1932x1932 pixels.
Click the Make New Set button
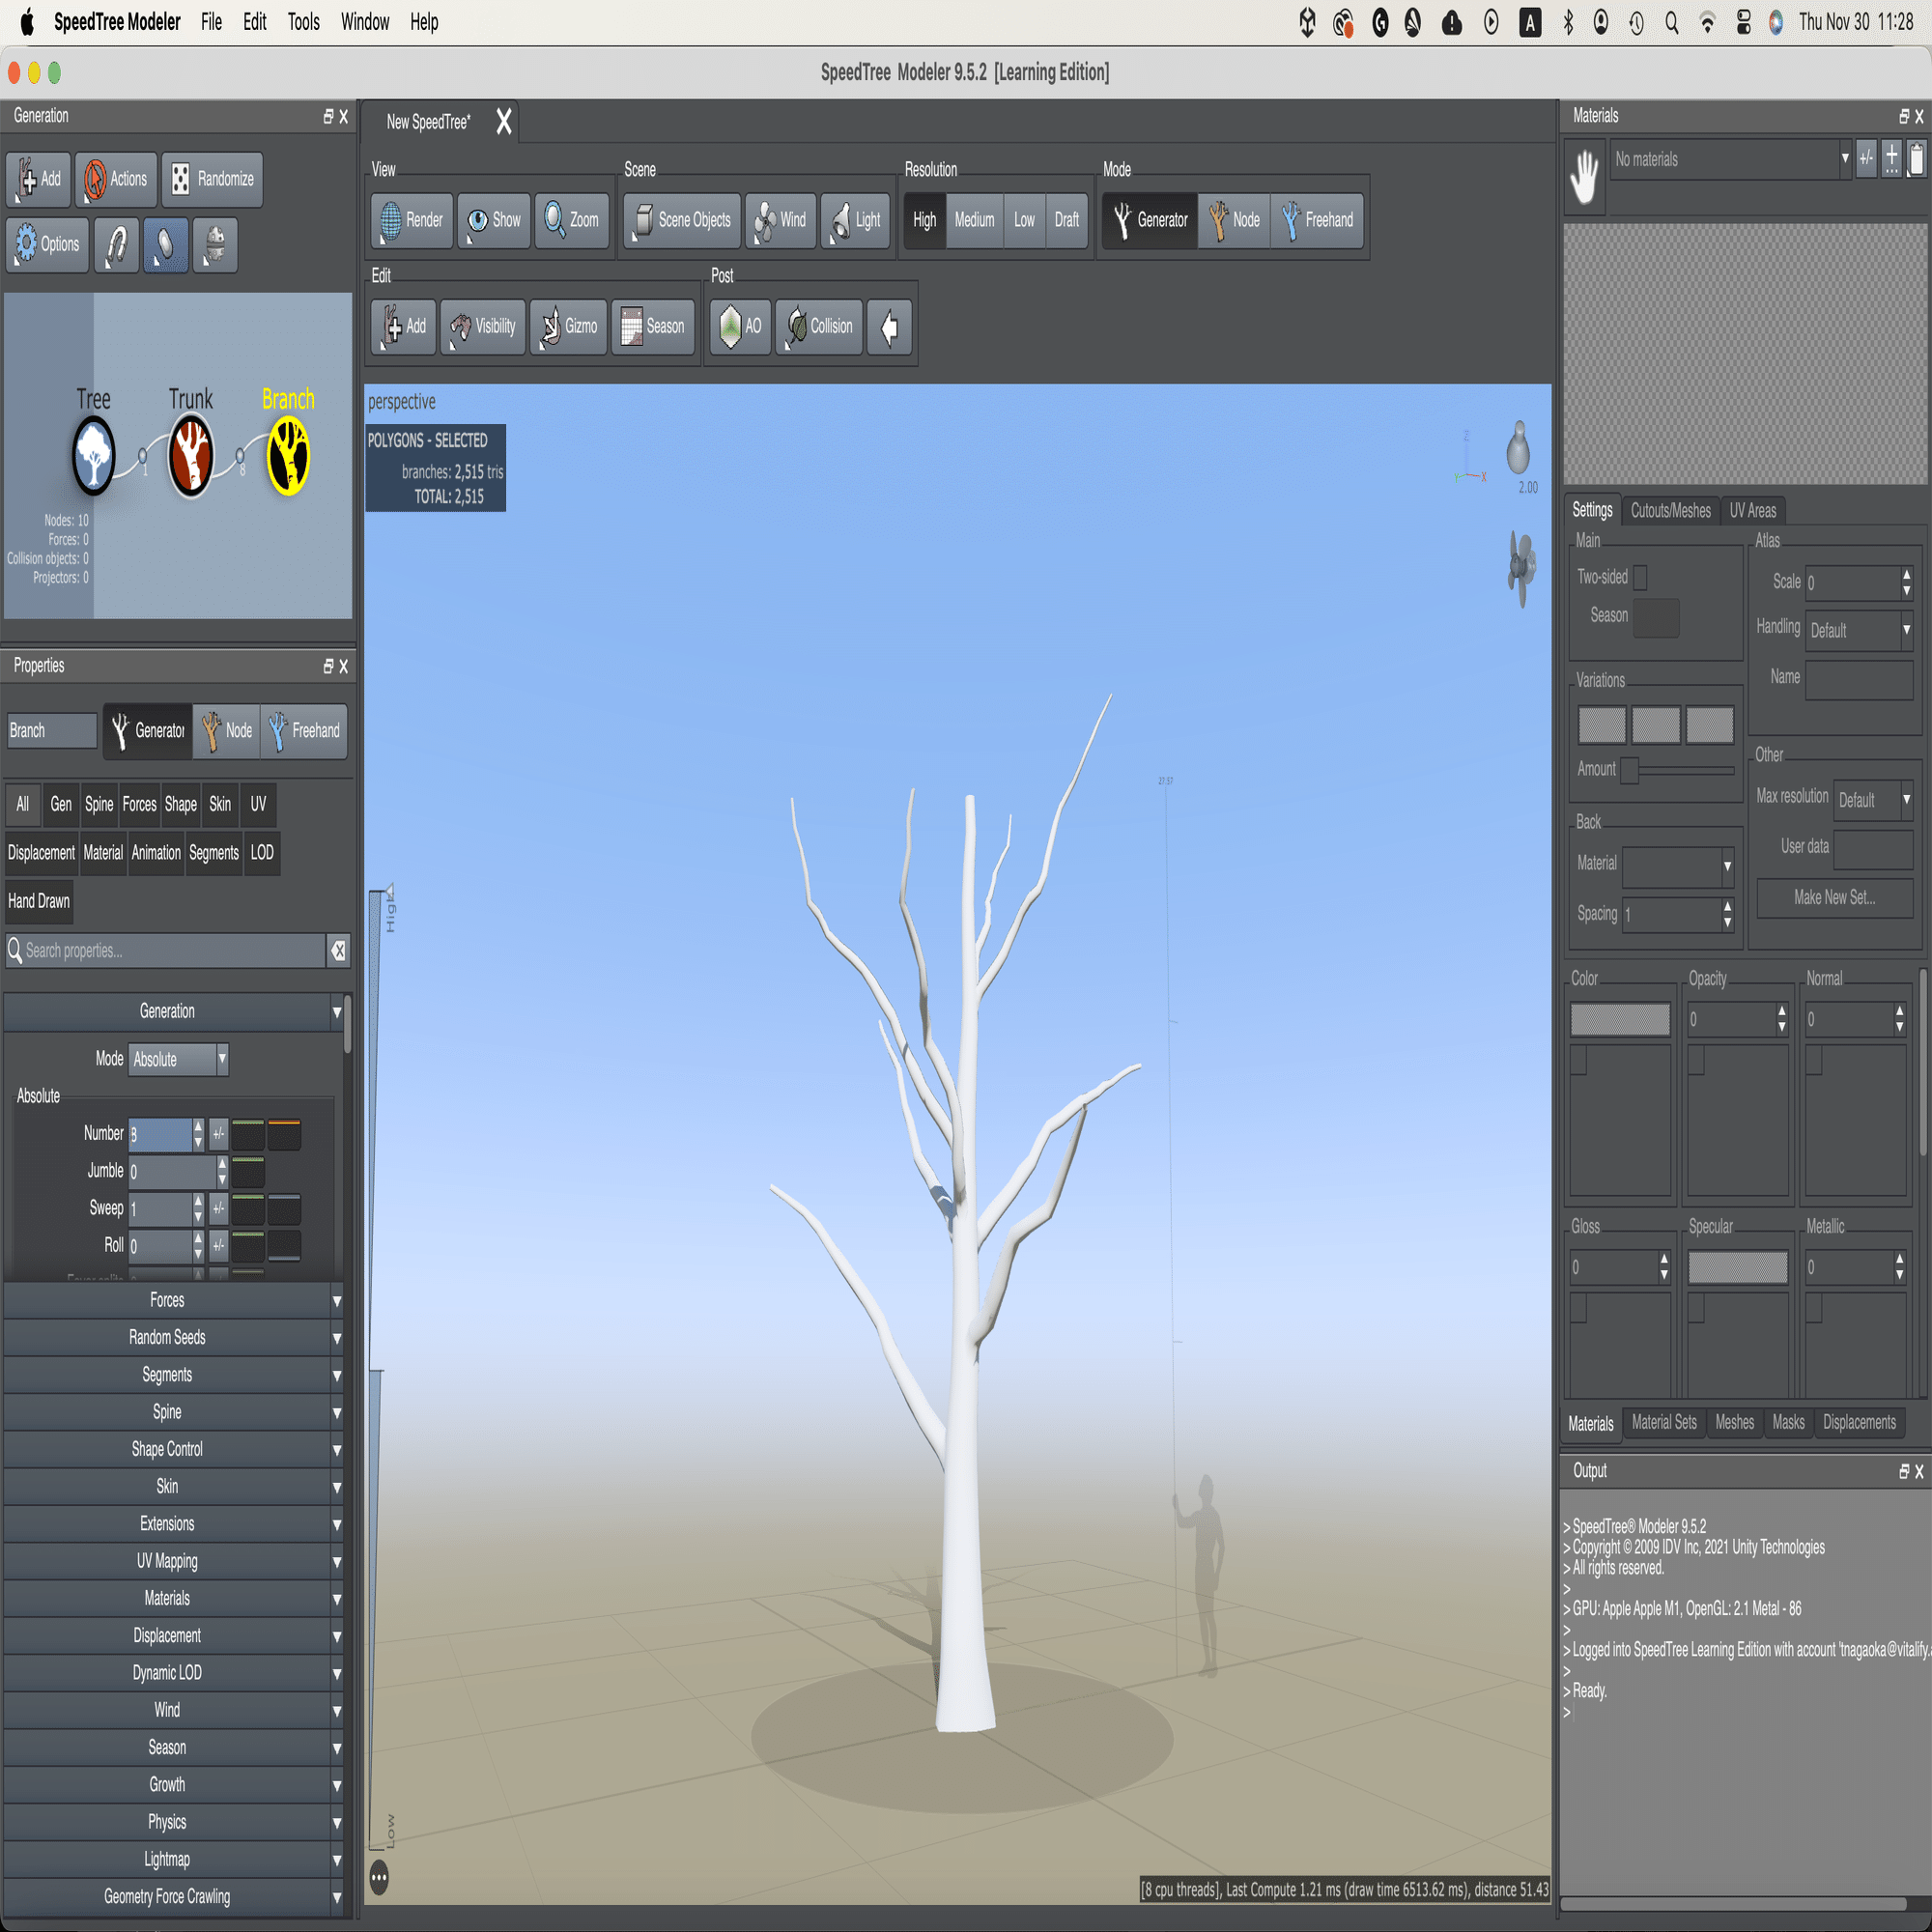[1834, 897]
